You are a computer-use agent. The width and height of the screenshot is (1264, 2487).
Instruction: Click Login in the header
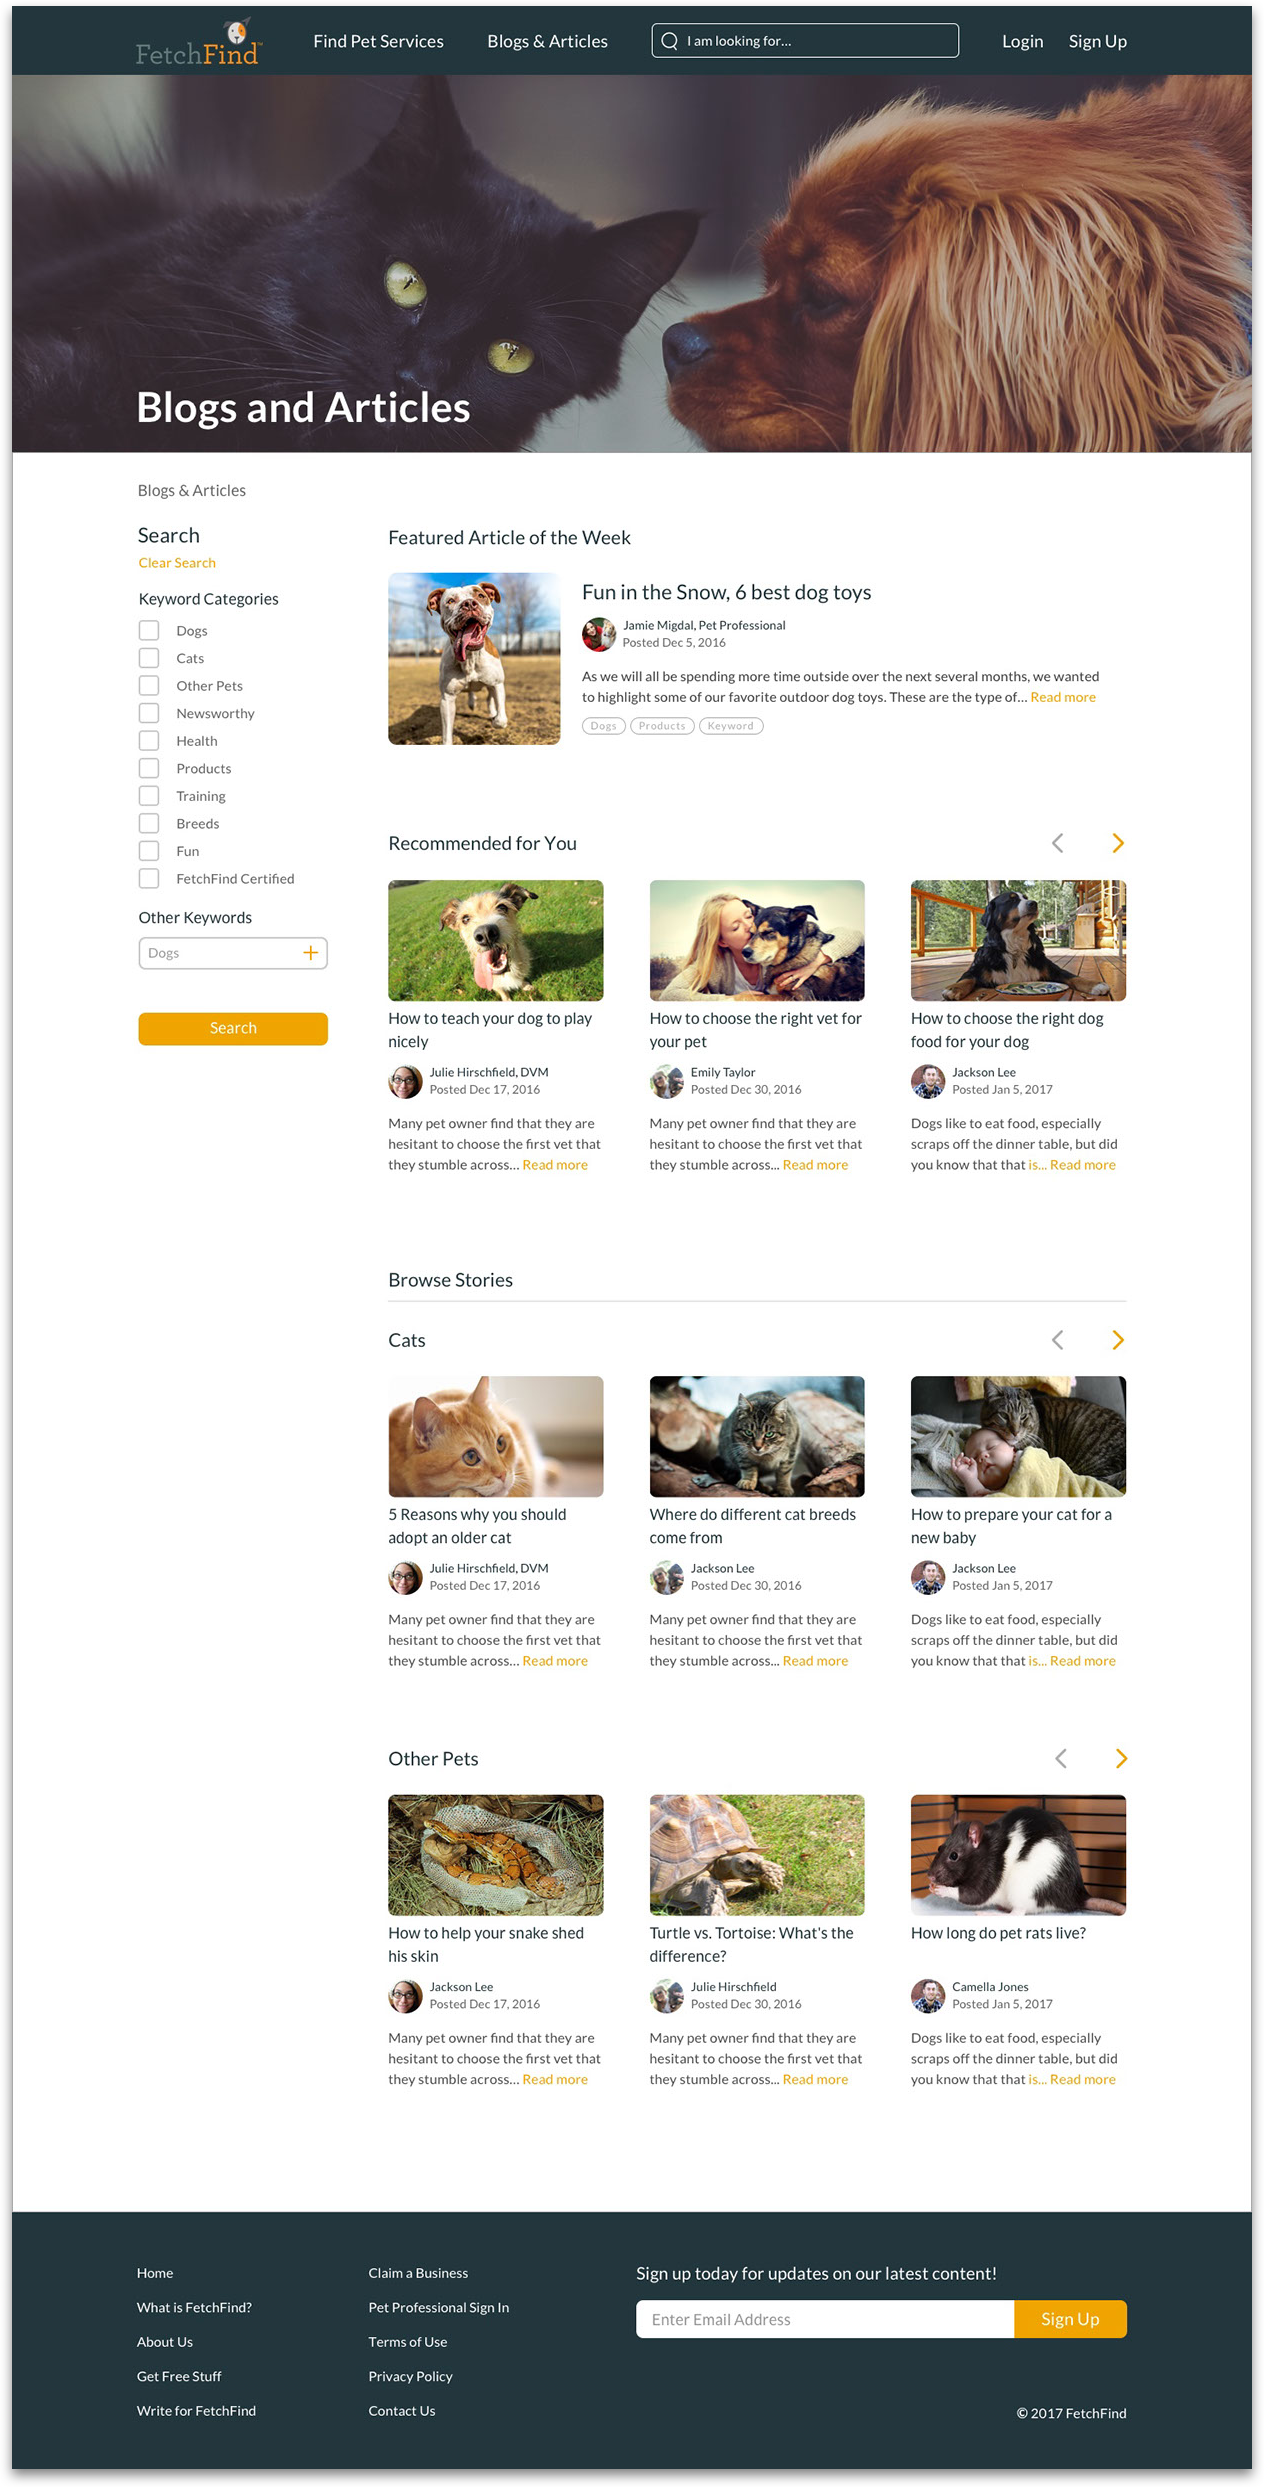click(1022, 41)
